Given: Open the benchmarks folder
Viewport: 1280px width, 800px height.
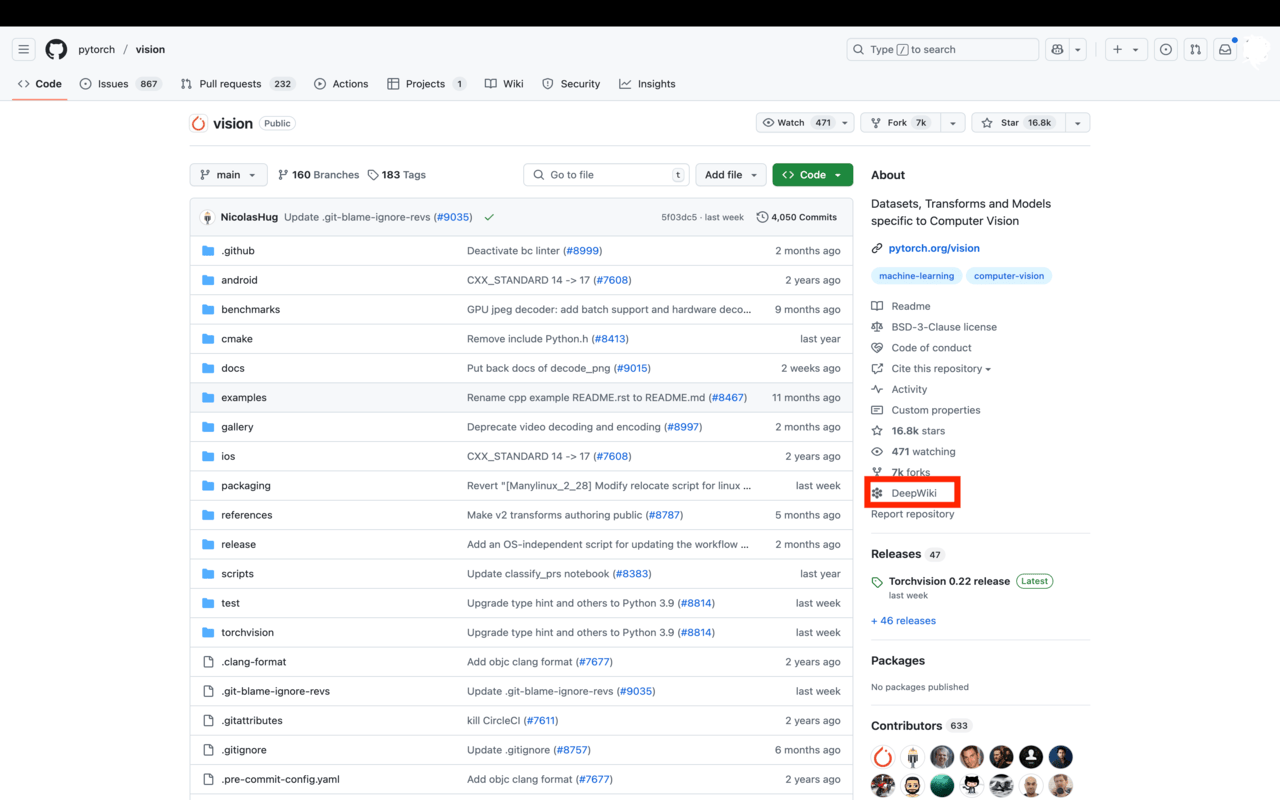Looking at the screenshot, I should click(x=250, y=310).
